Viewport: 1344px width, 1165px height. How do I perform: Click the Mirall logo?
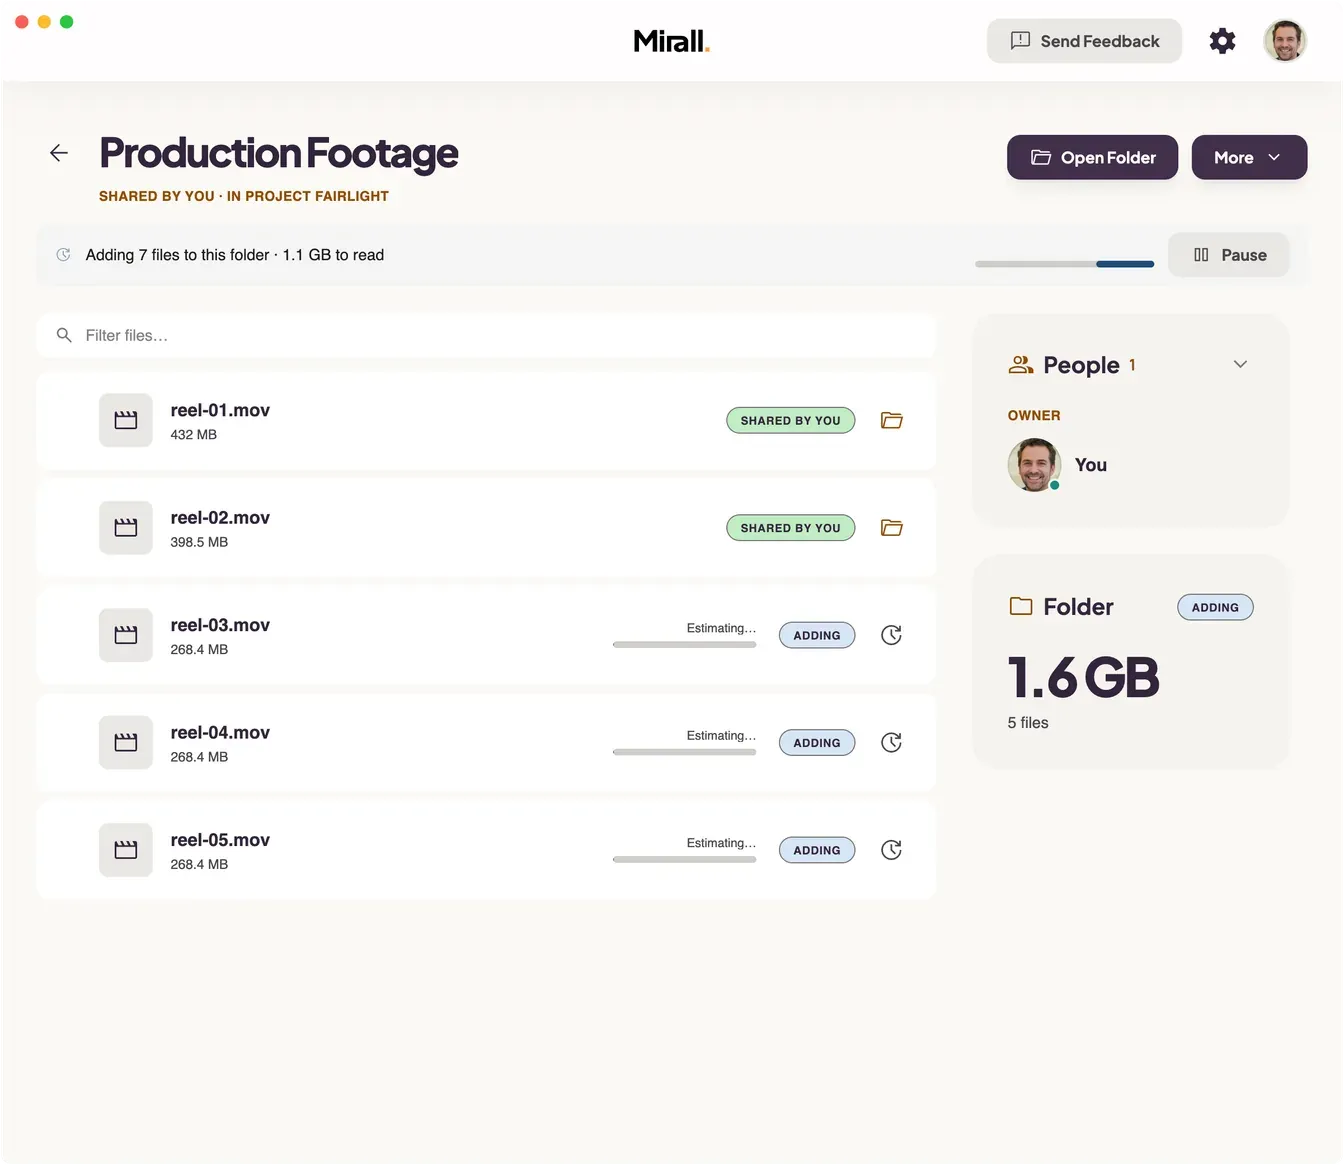(x=672, y=41)
